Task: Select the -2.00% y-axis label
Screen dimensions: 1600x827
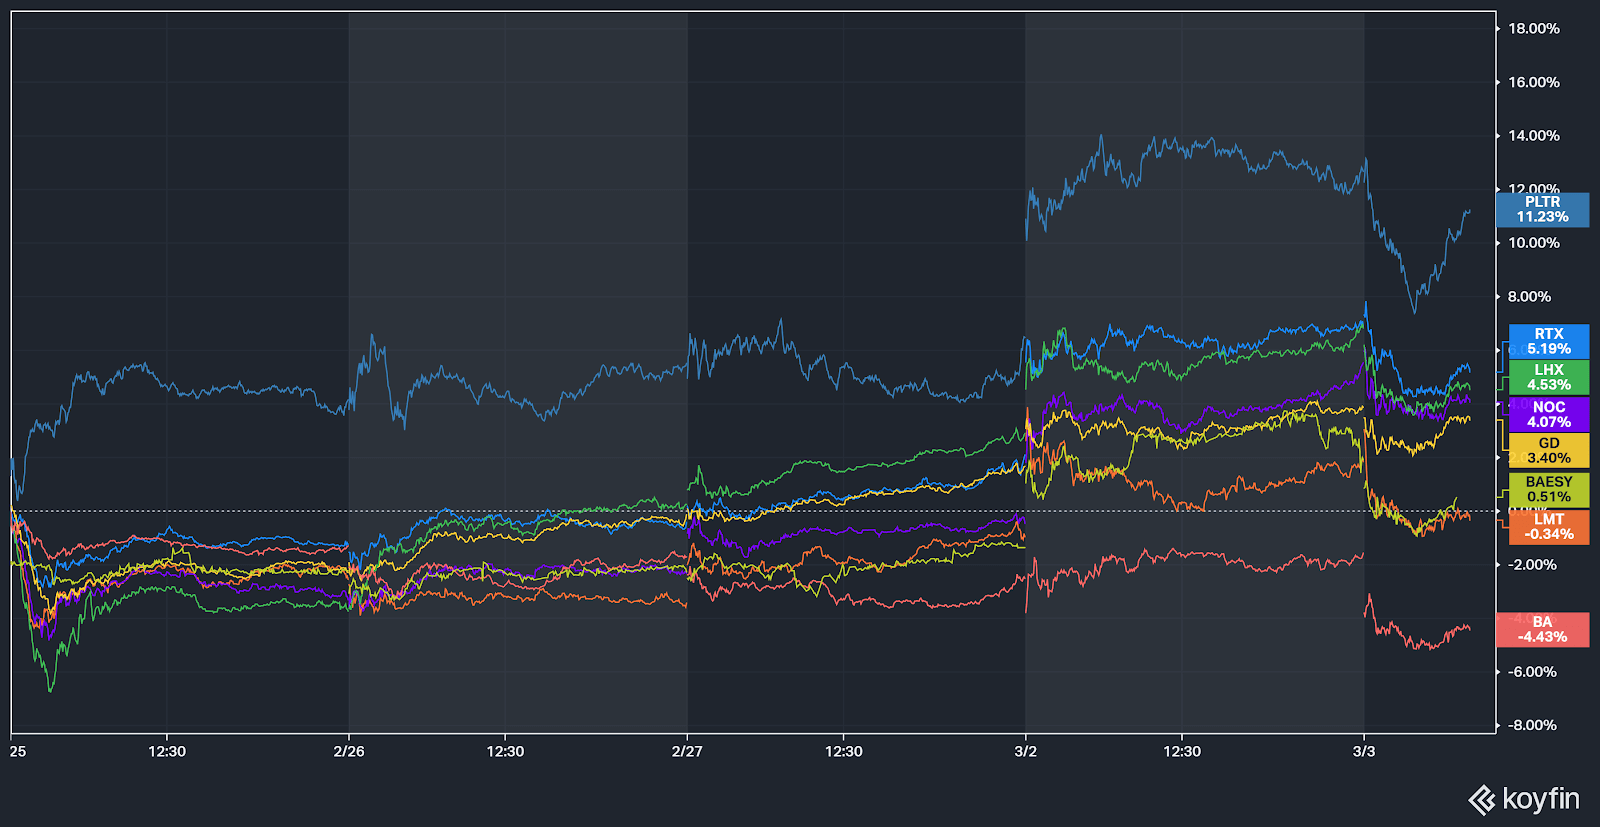Action: (1531, 565)
